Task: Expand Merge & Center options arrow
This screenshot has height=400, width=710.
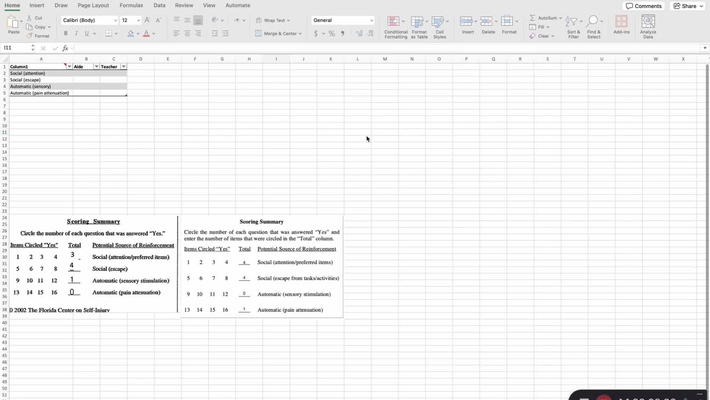Action: tap(300, 34)
